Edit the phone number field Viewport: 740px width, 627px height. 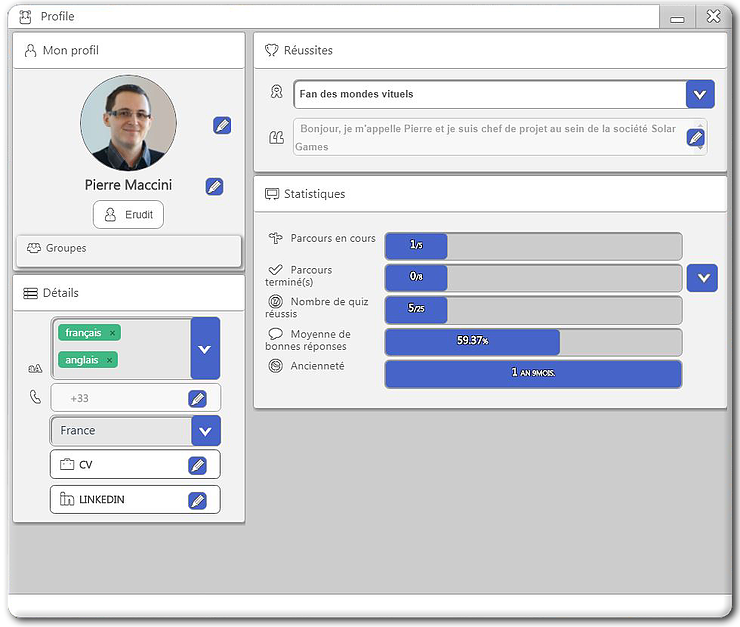[197, 399]
